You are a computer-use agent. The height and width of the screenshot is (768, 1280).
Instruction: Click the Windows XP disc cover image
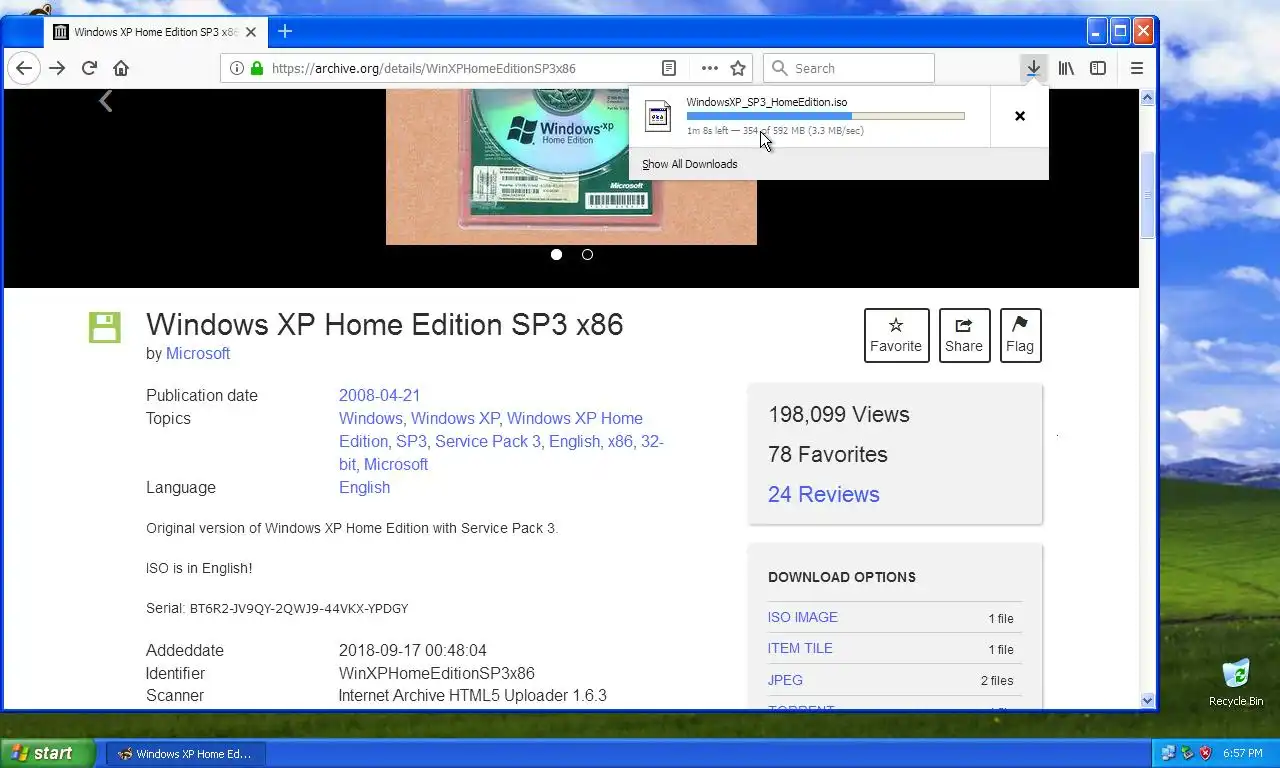pos(571,166)
